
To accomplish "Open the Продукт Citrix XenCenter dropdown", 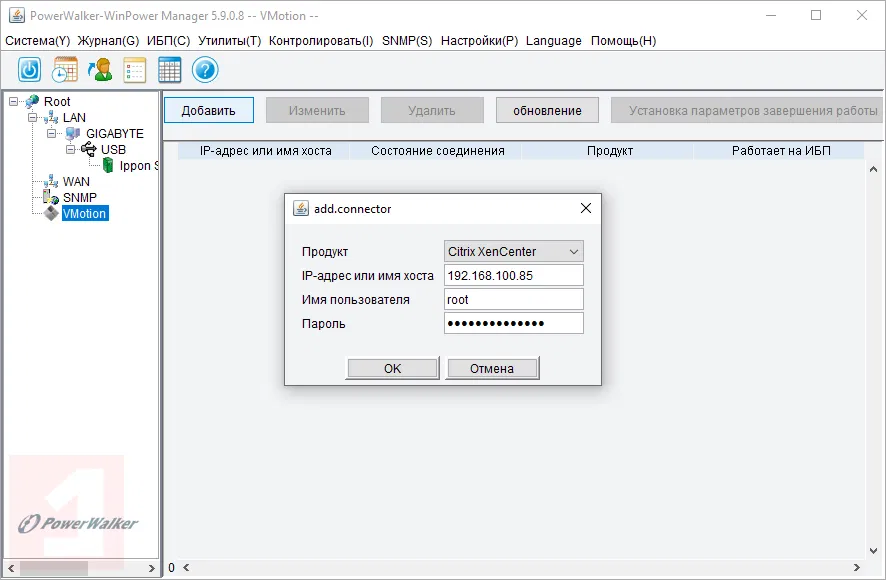I will (x=514, y=252).
